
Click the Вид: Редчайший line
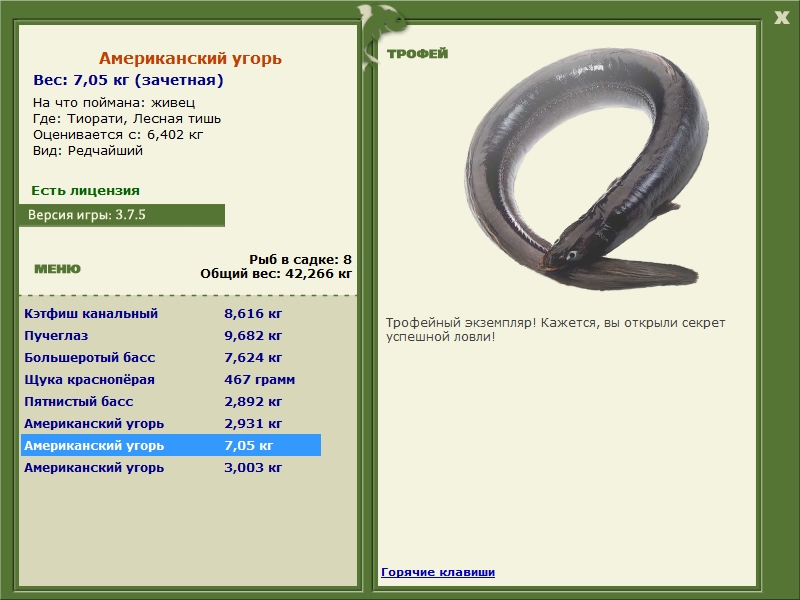88,151
